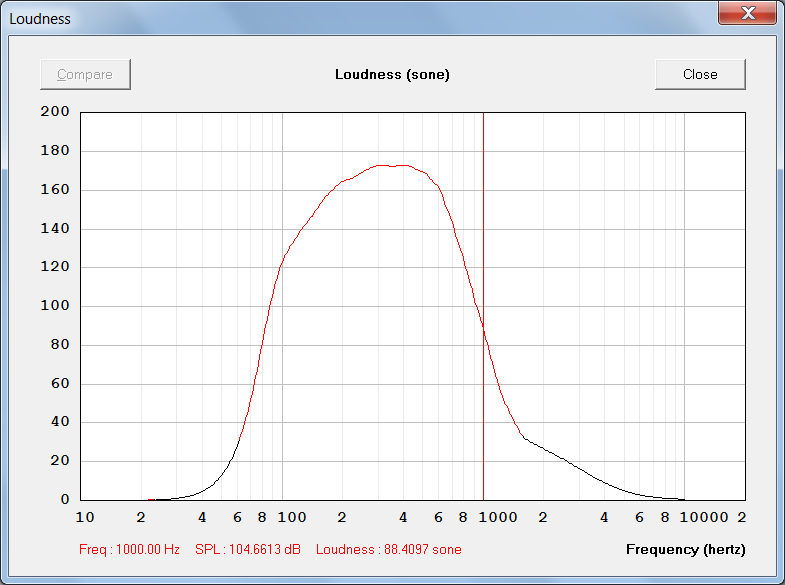The image size is (785, 585).
Task: Click the 180 y-axis label
Action: pos(55,150)
